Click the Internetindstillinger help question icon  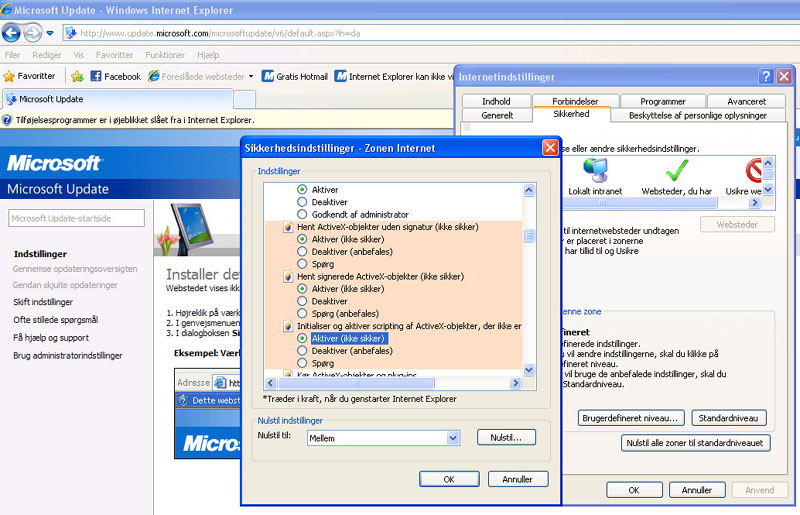pos(765,77)
